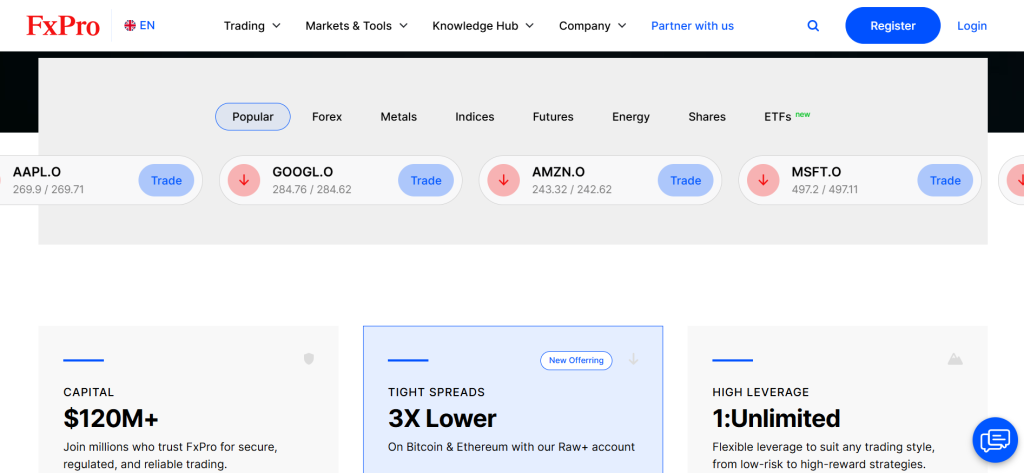Expand the Trading menu
This screenshot has height=473, width=1024.
[252, 26]
